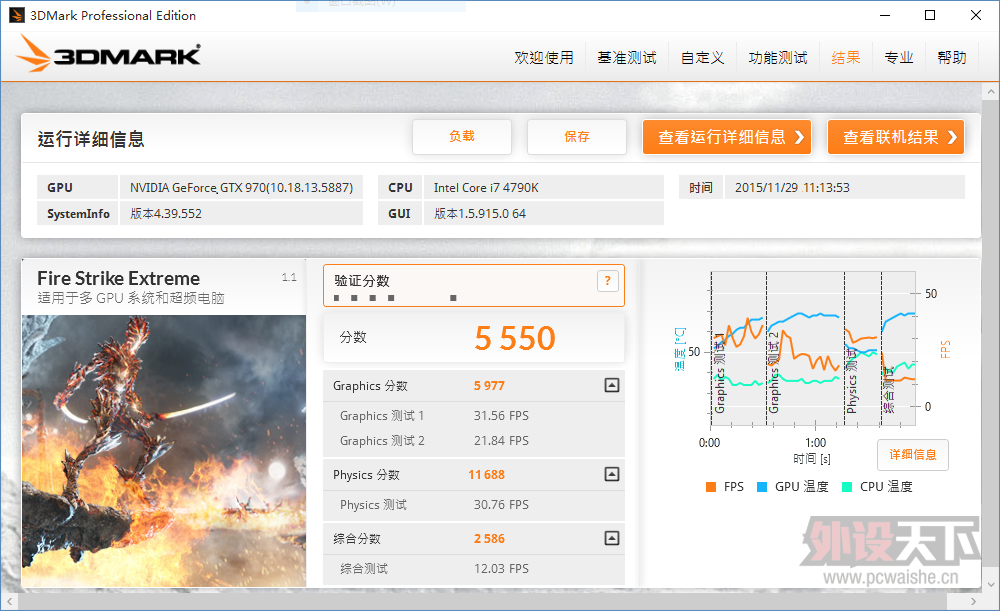Click the timestamp 2015/11/29 11:13:53
The height and width of the screenshot is (611, 1000).
click(x=844, y=188)
